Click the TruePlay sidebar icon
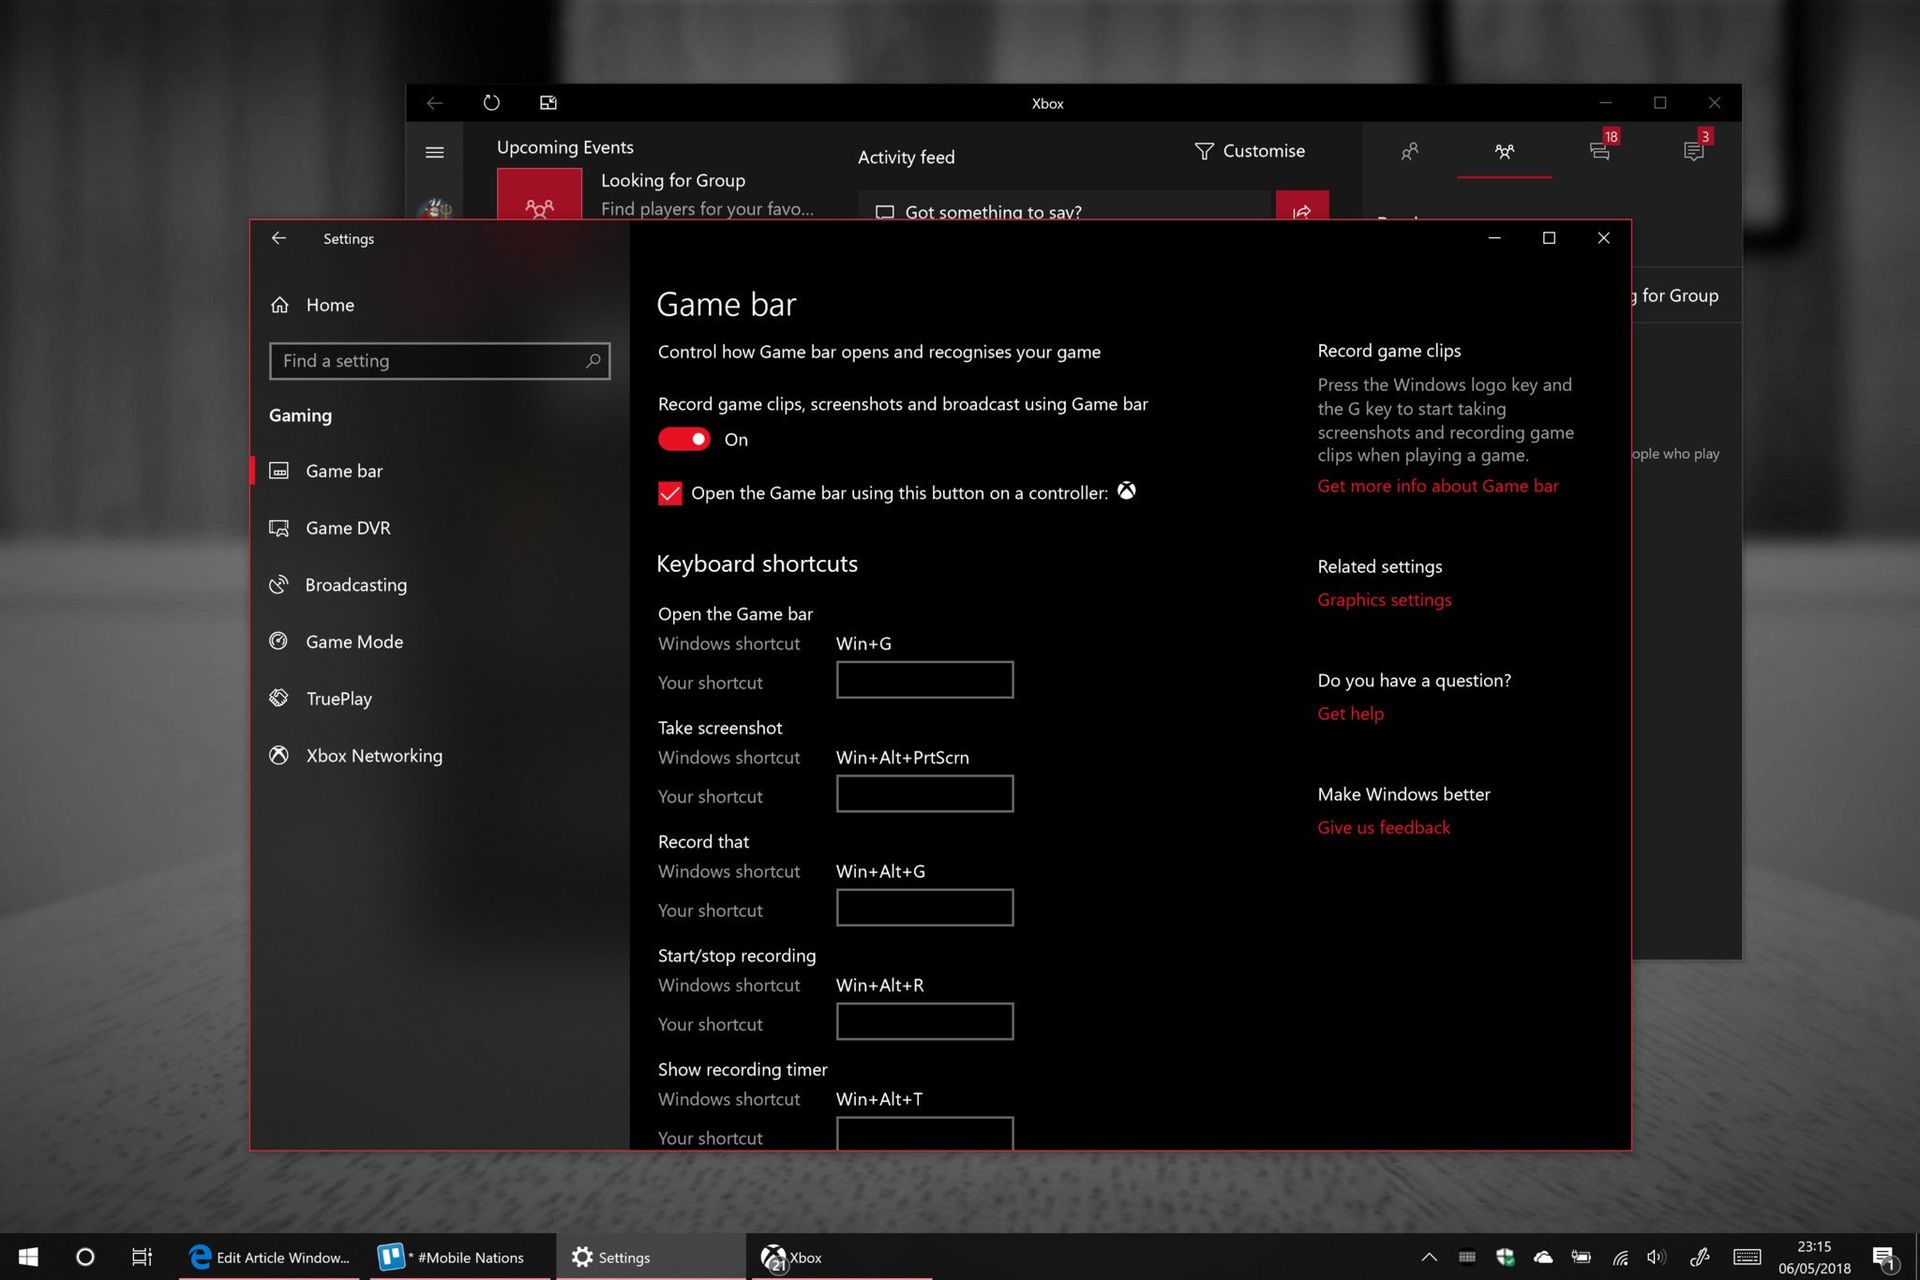This screenshot has height=1280, width=1920. (281, 697)
